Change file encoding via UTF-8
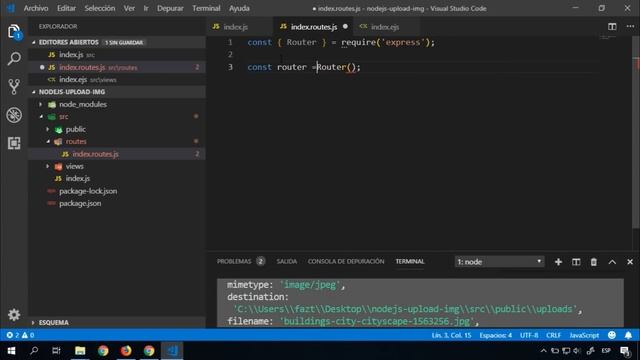The image size is (640, 360). 529,335
